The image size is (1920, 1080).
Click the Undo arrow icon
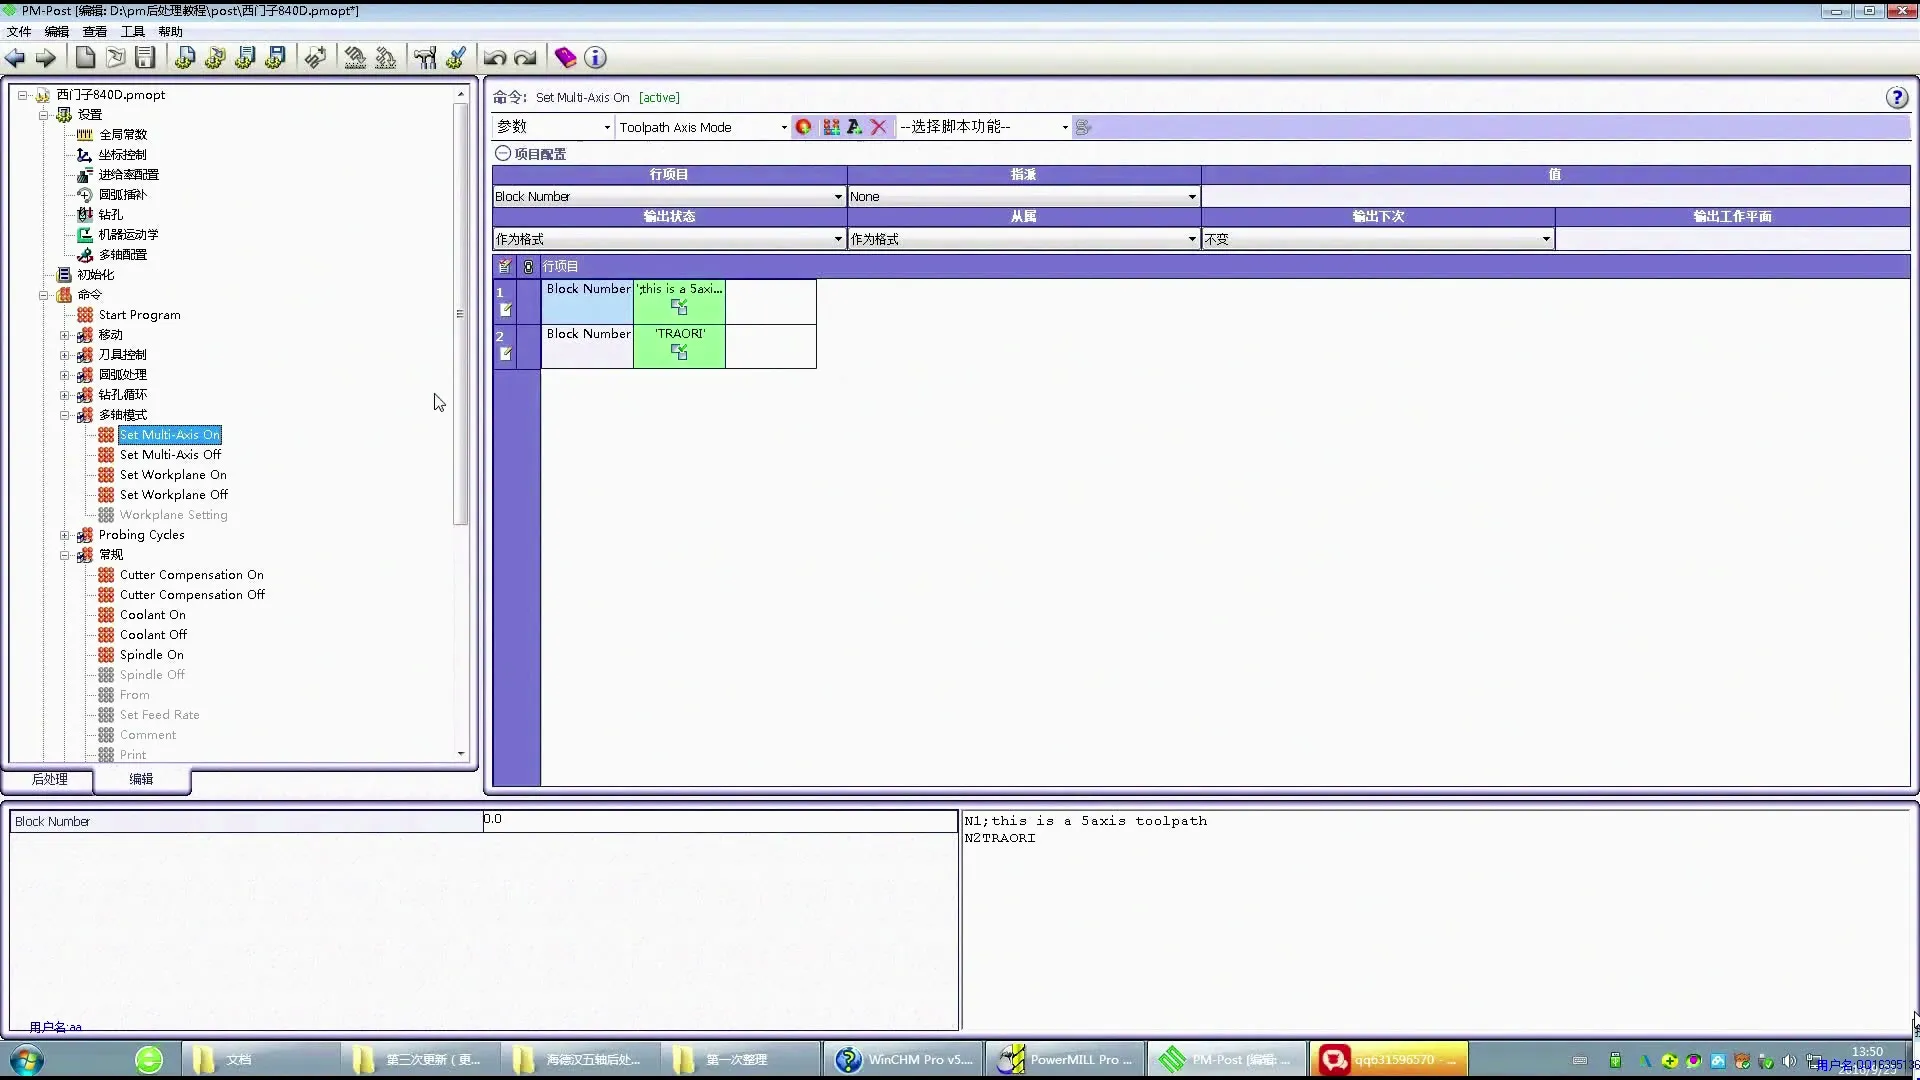point(494,58)
